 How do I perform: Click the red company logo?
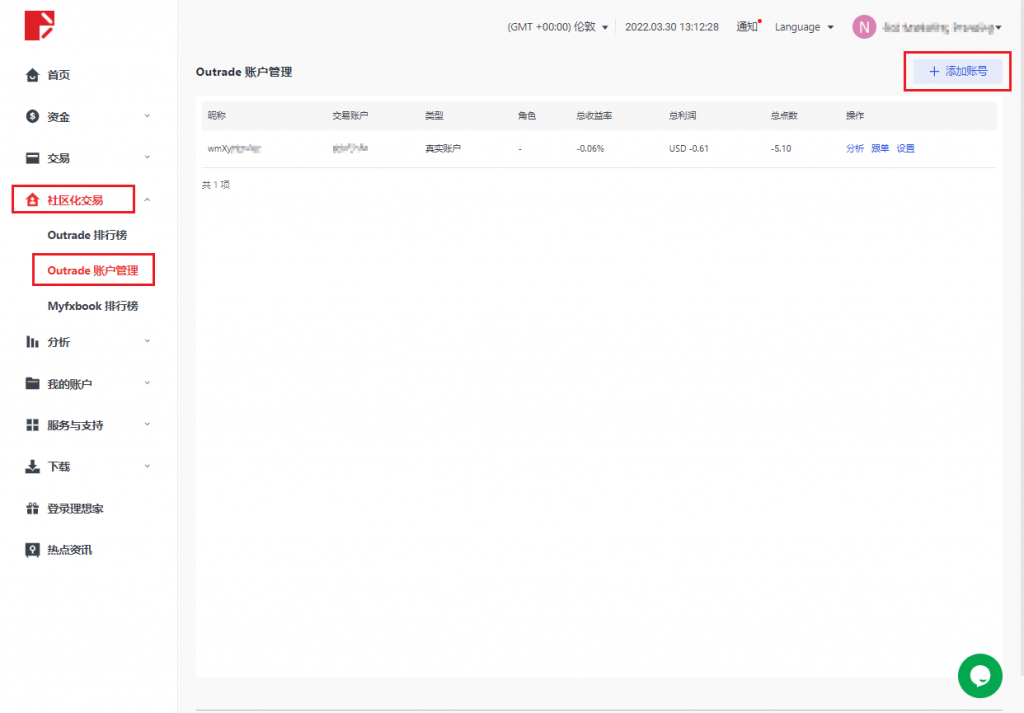tap(40, 25)
